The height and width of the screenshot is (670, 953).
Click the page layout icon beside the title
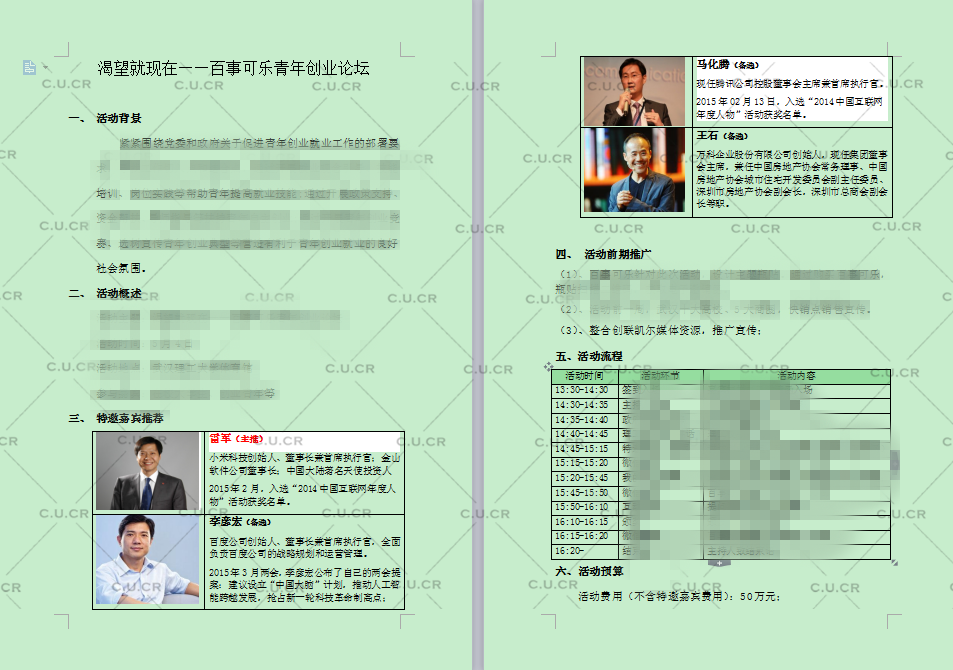29,67
